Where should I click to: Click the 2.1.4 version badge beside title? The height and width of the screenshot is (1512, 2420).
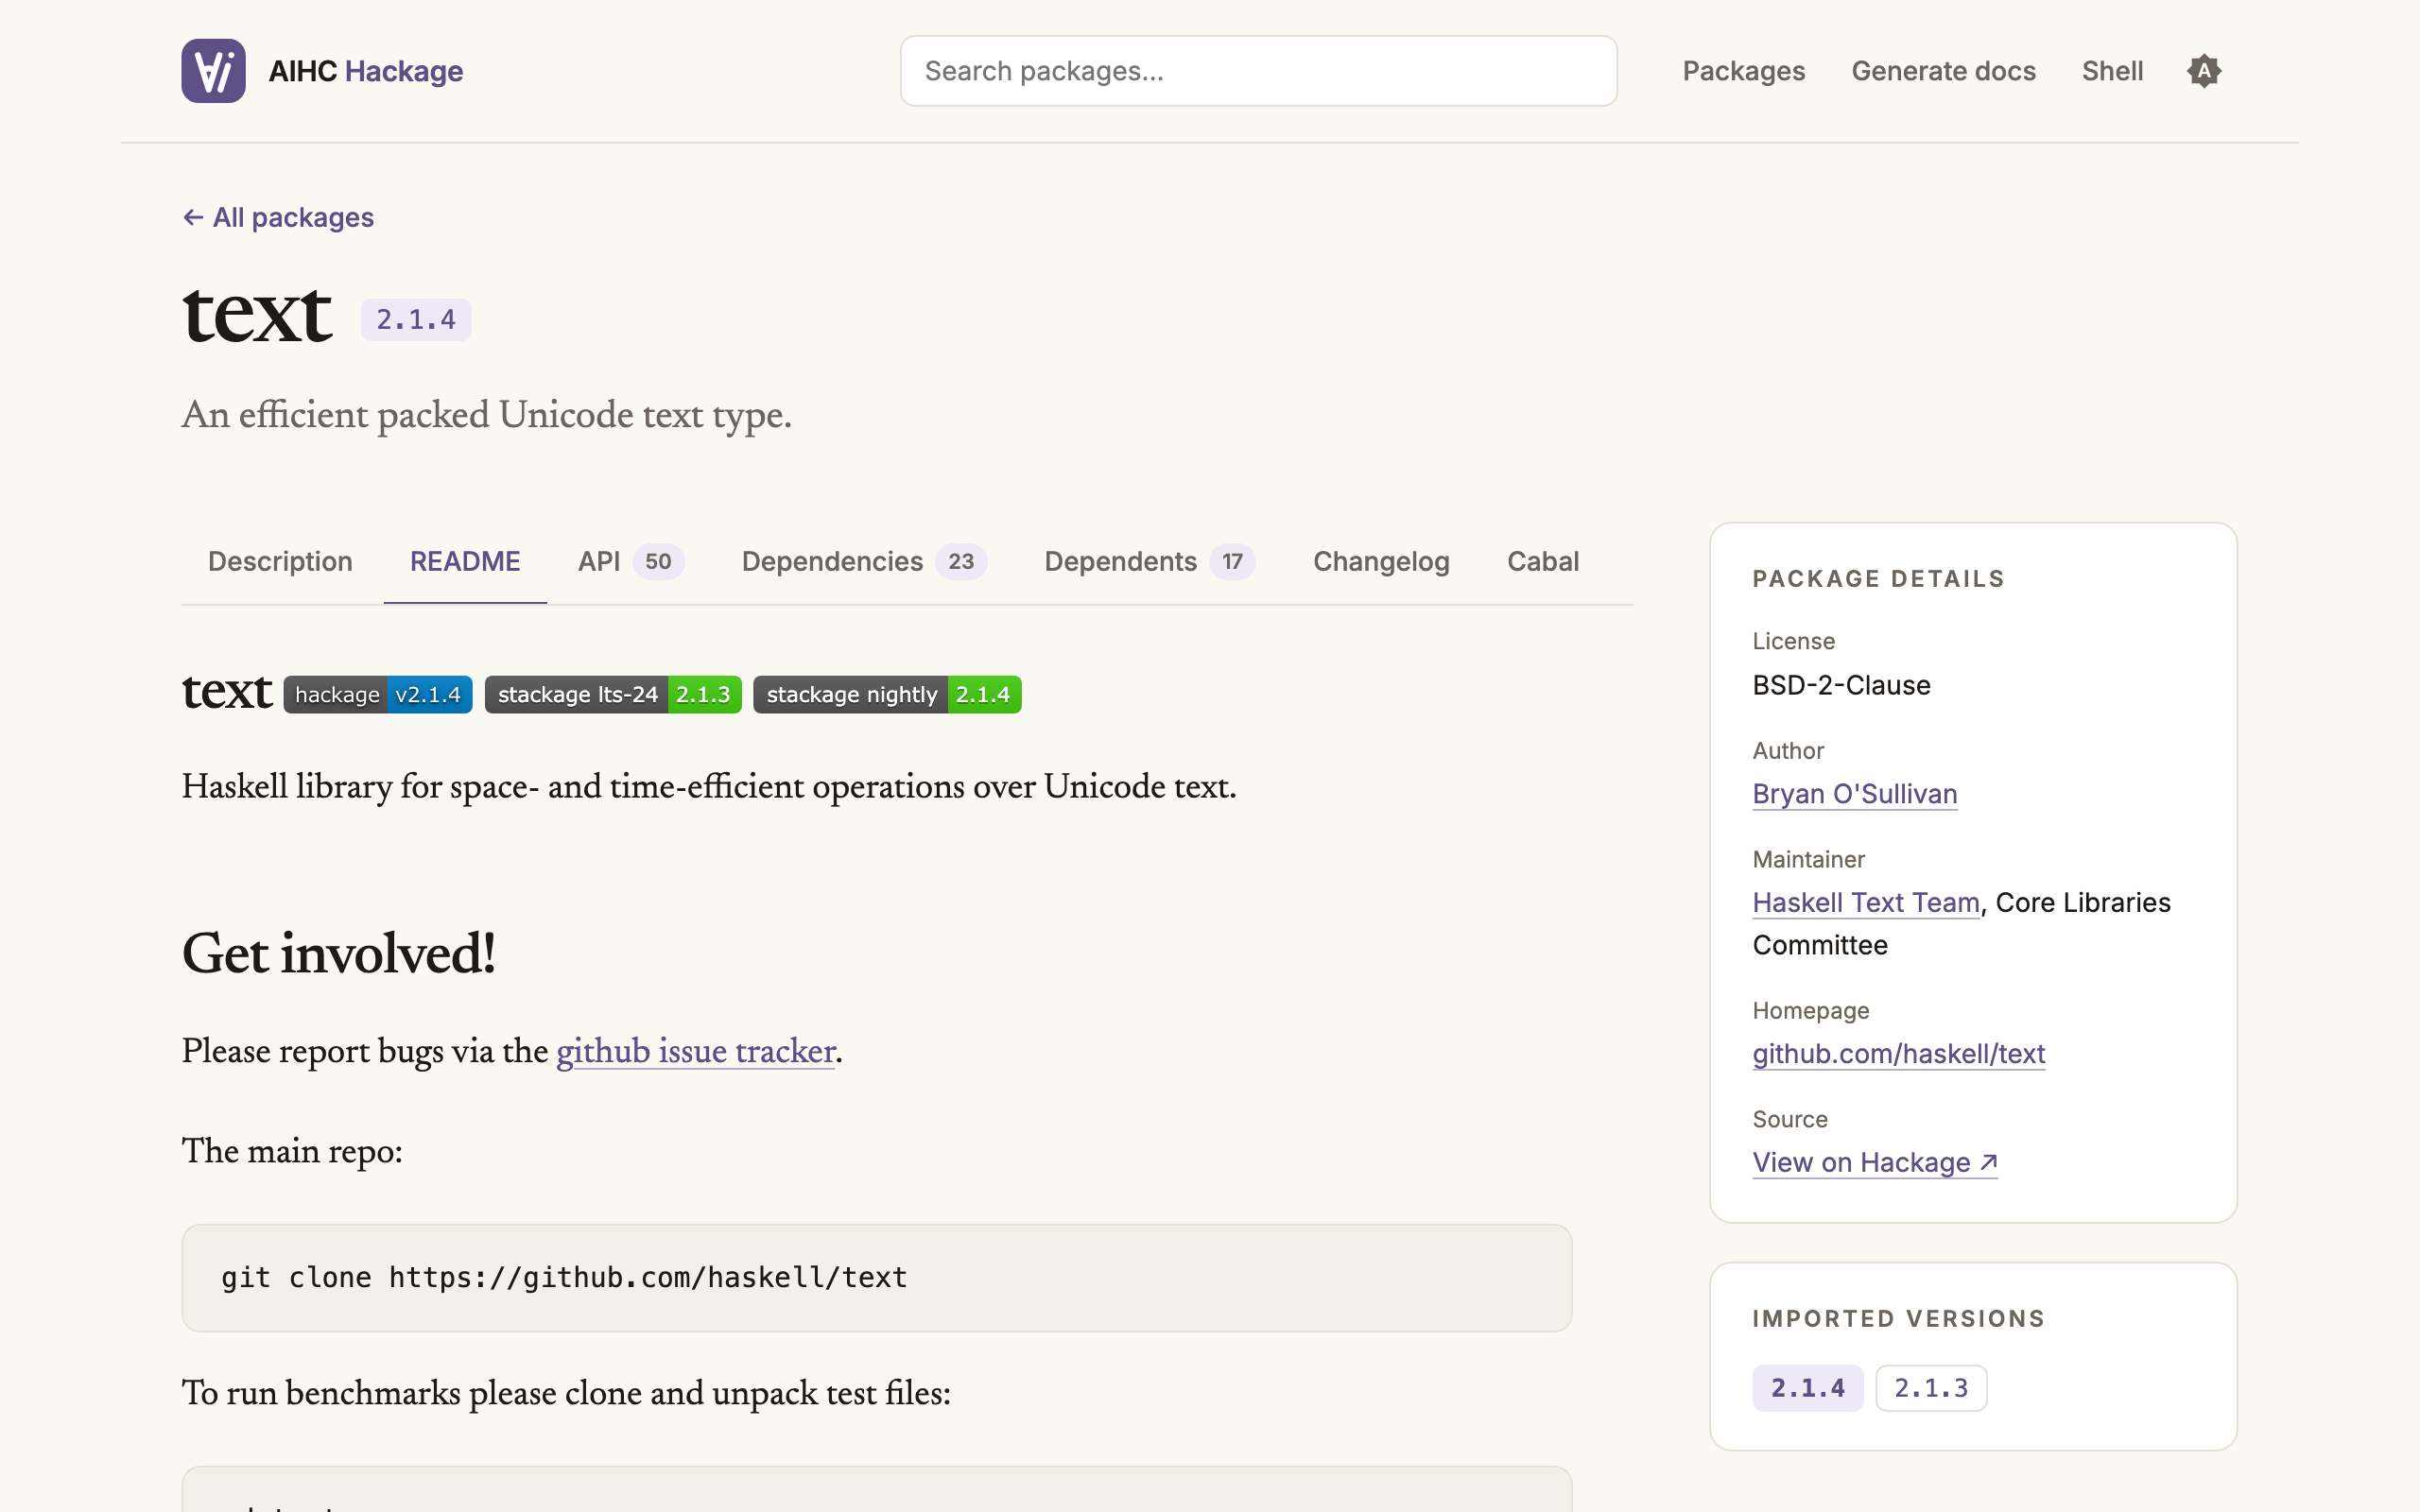[x=416, y=320]
